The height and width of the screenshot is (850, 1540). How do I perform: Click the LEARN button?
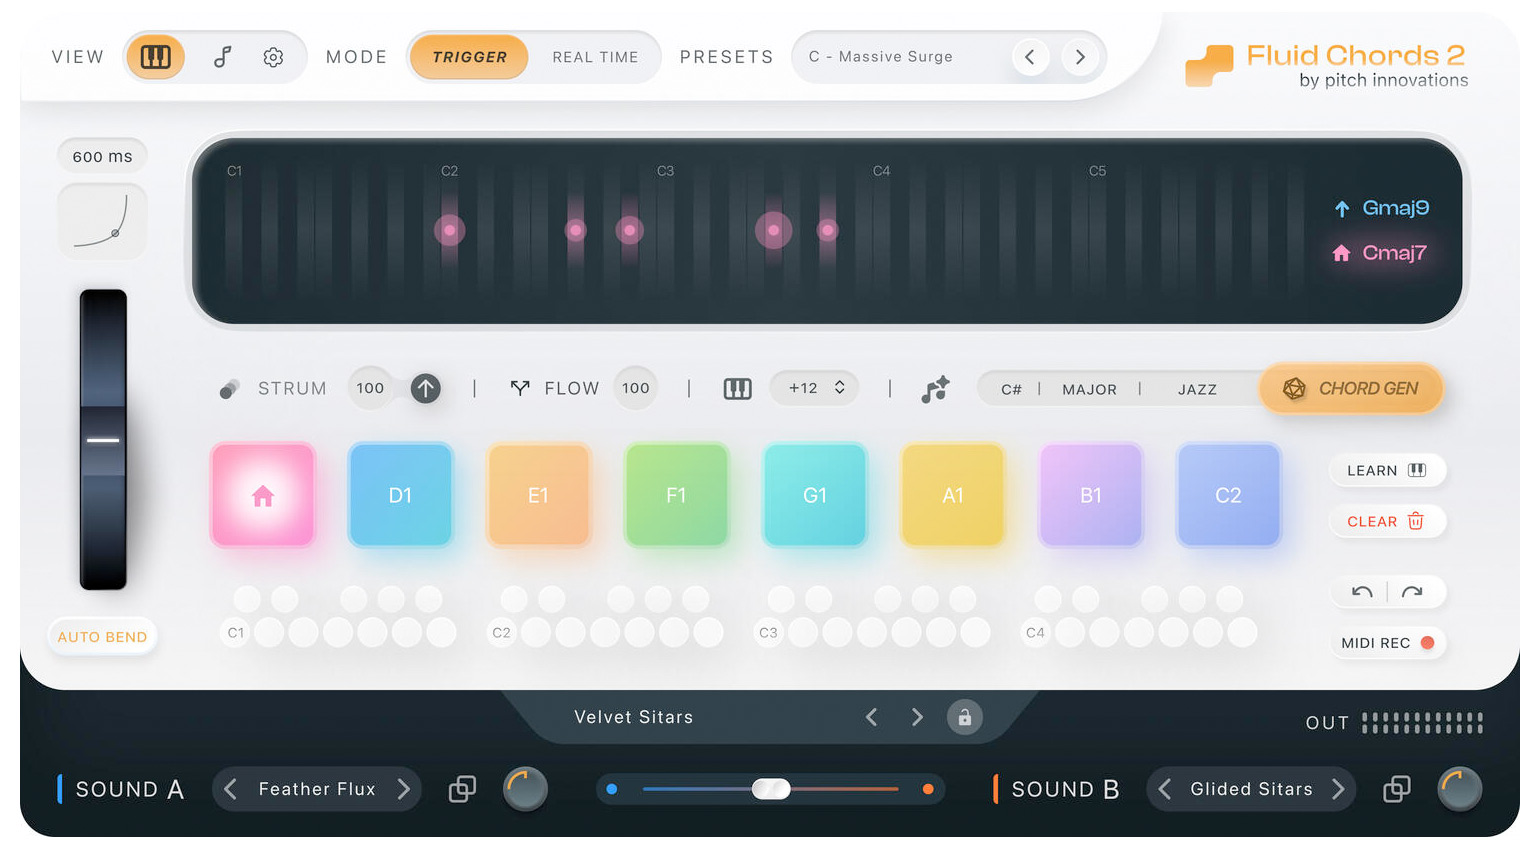point(1388,470)
